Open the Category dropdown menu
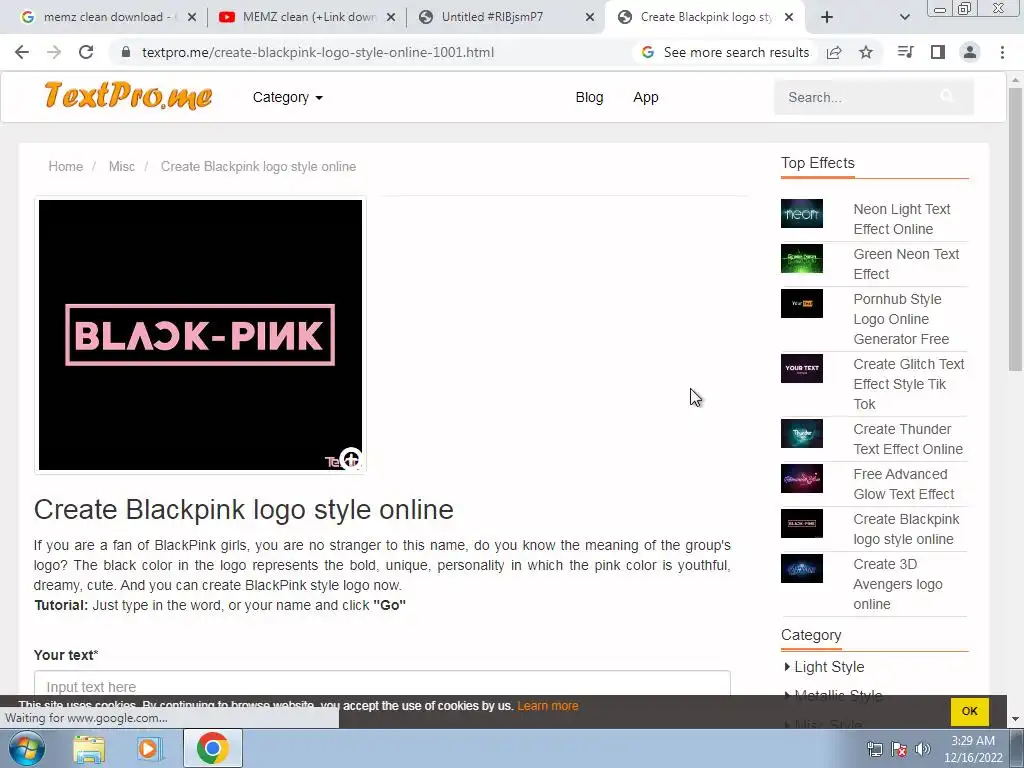Image resolution: width=1024 pixels, height=768 pixels. (x=287, y=97)
